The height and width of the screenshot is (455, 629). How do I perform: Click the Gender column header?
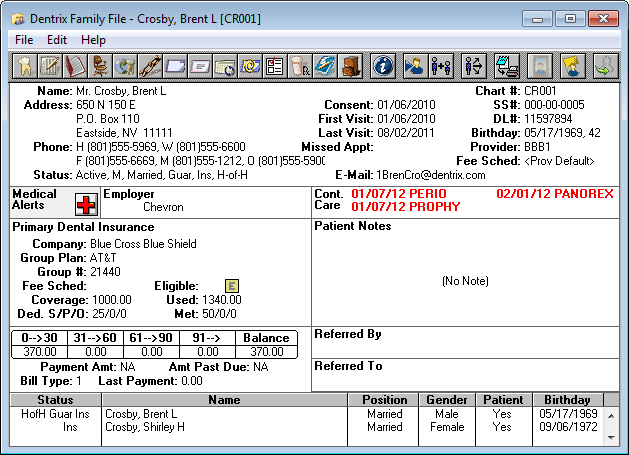pos(446,400)
